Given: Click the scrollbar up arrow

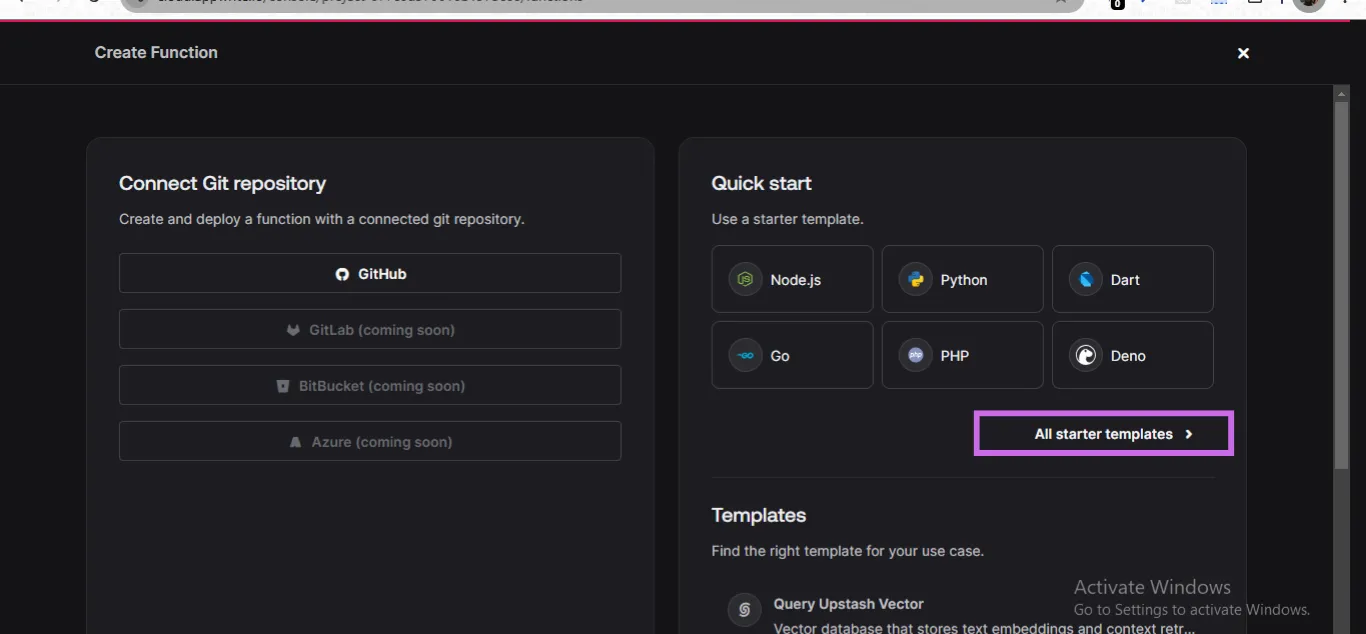Looking at the screenshot, I should [1342, 92].
